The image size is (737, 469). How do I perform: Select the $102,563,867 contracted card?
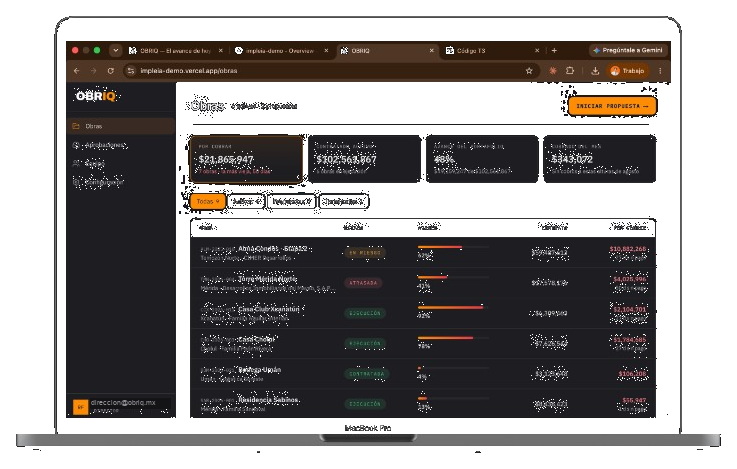[364, 159]
